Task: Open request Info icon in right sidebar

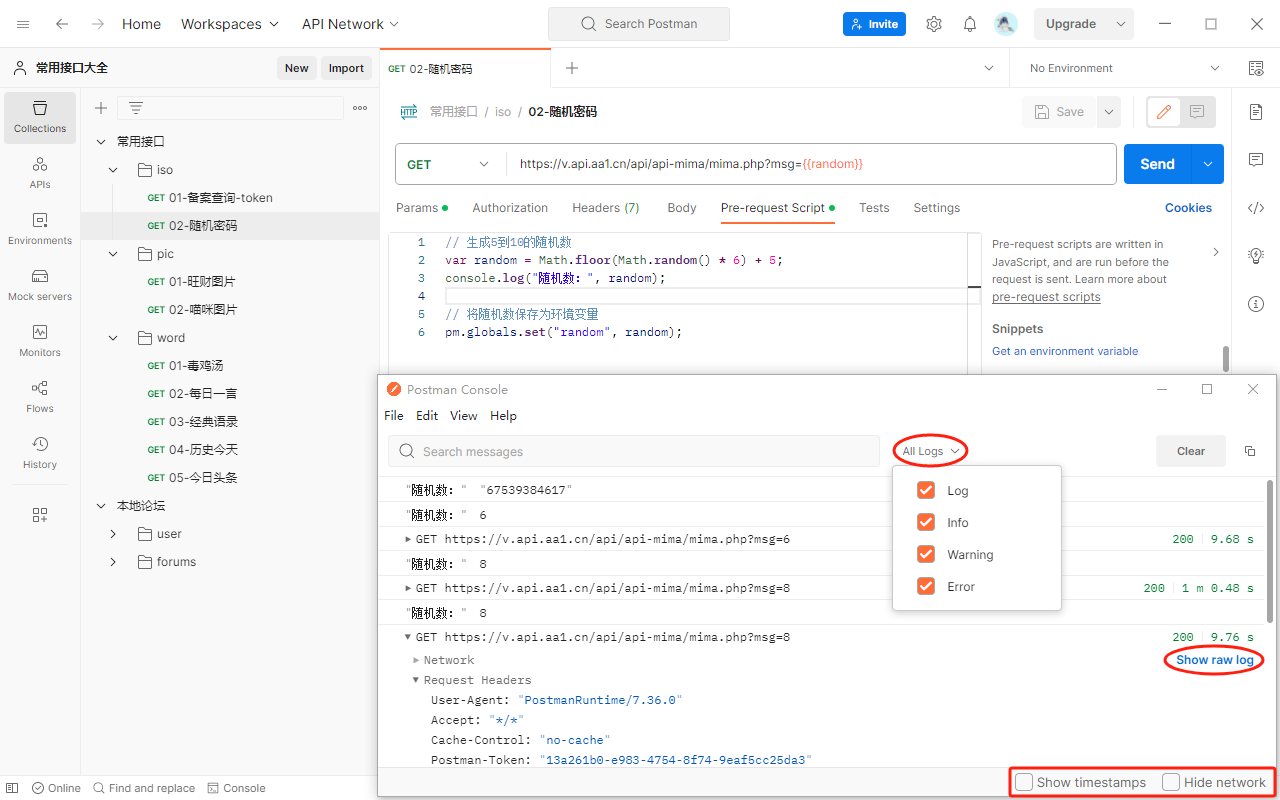Action: point(1256,304)
